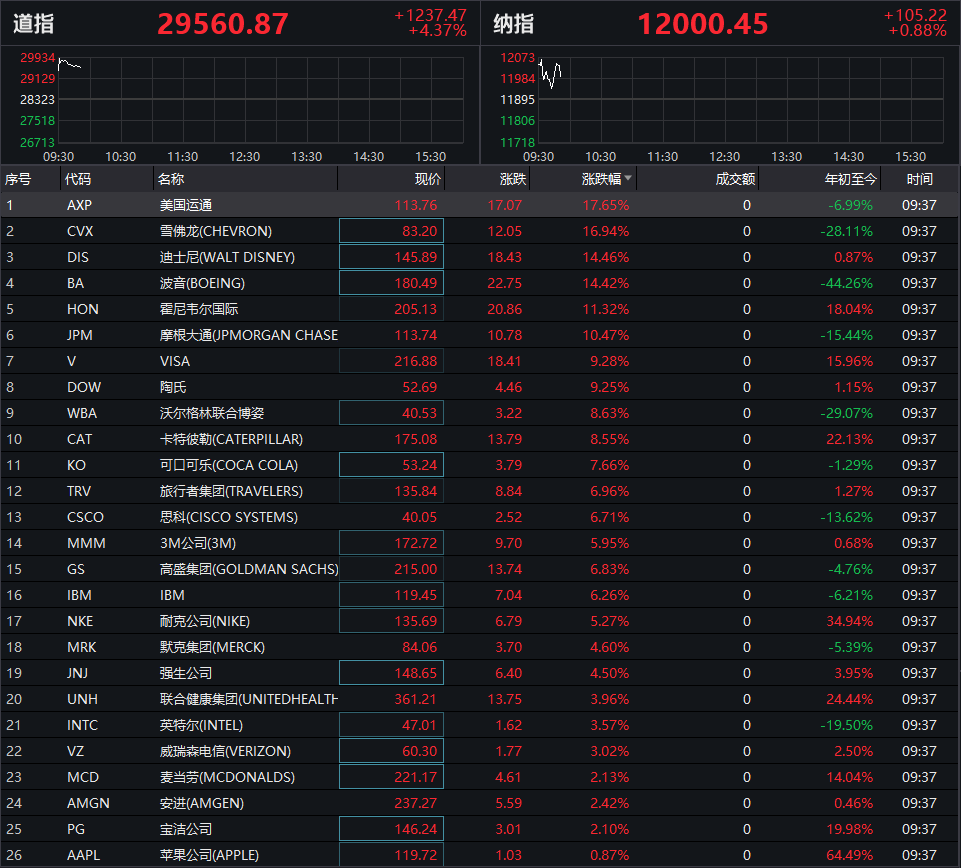Screen dimensions: 961x868
Task: Click JPM's percent change 10.47%
Action: click(606, 335)
